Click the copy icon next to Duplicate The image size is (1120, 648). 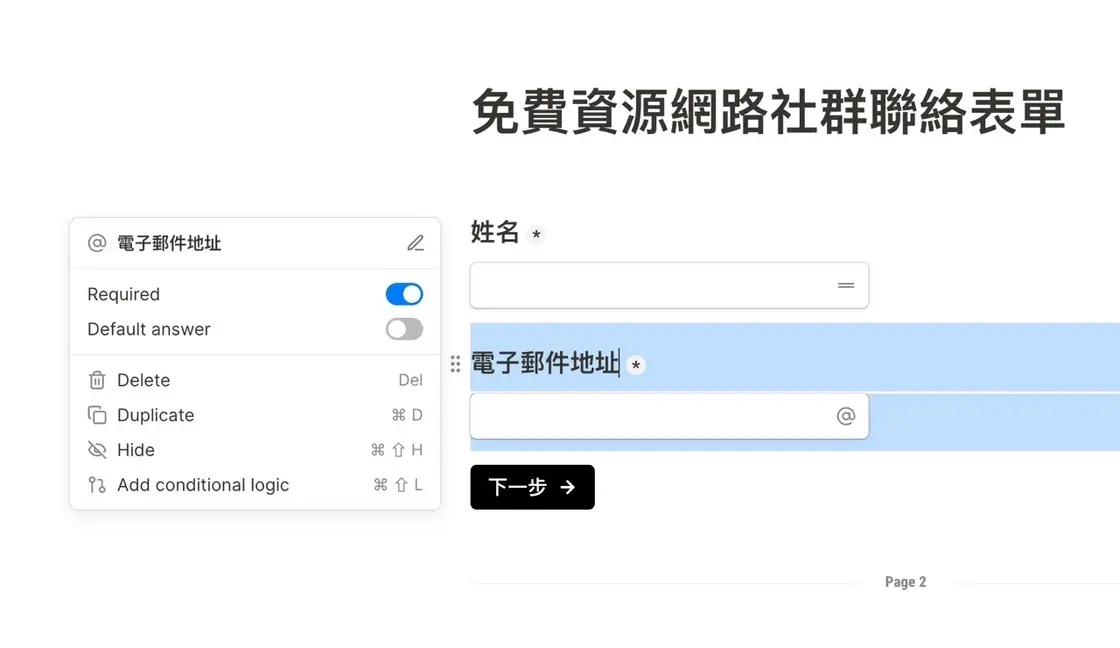coord(97,415)
